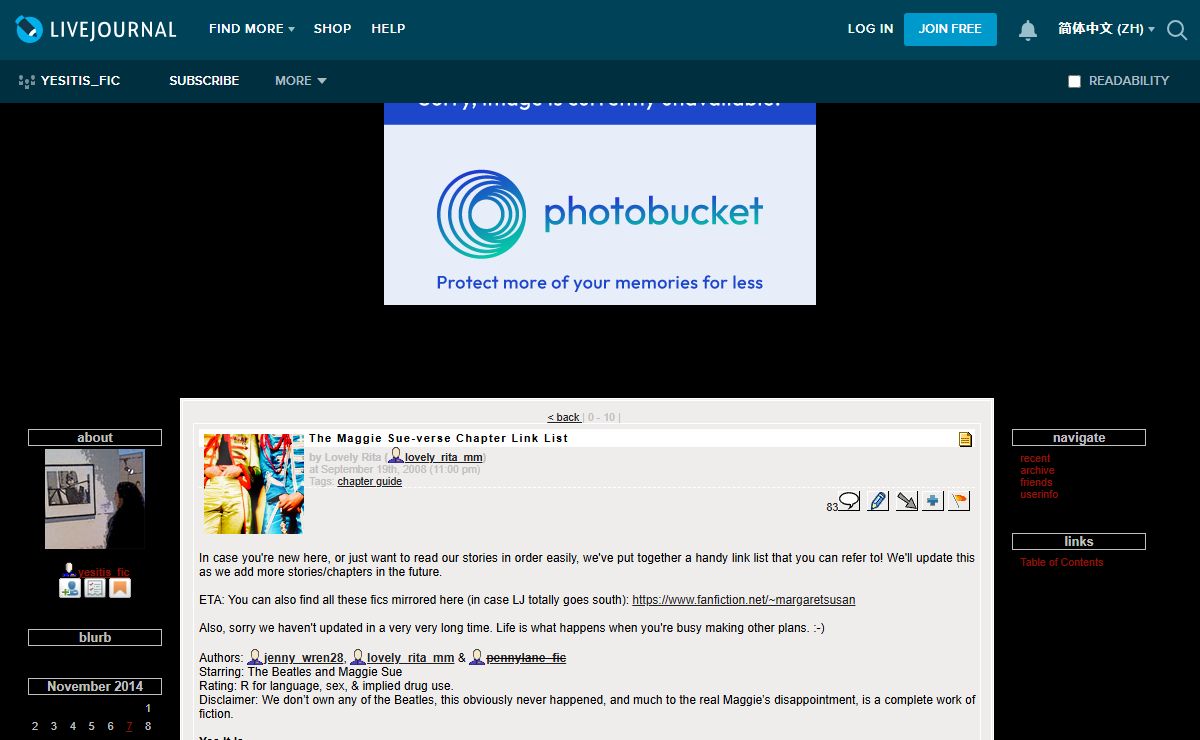Click the Photobucket banner image
The image size is (1200, 740).
pyautogui.click(x=600, y=204)
